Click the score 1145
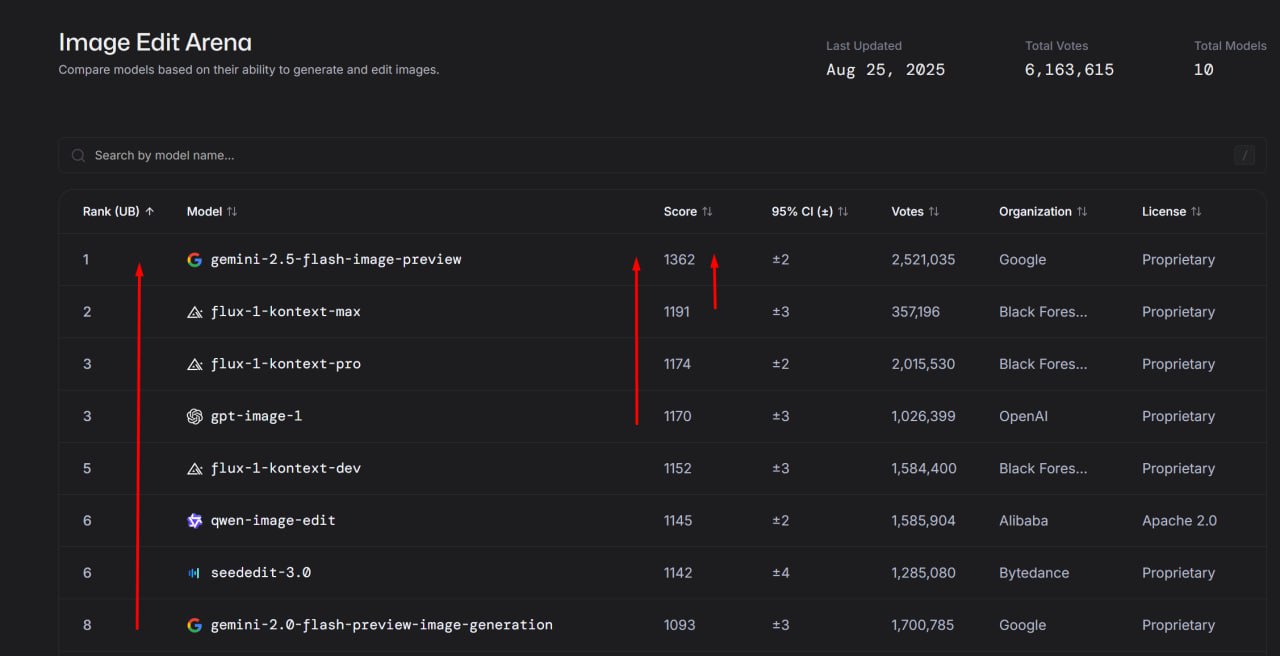The width and height of the screenshot is (1280, 656). click(x=678, y=521)
